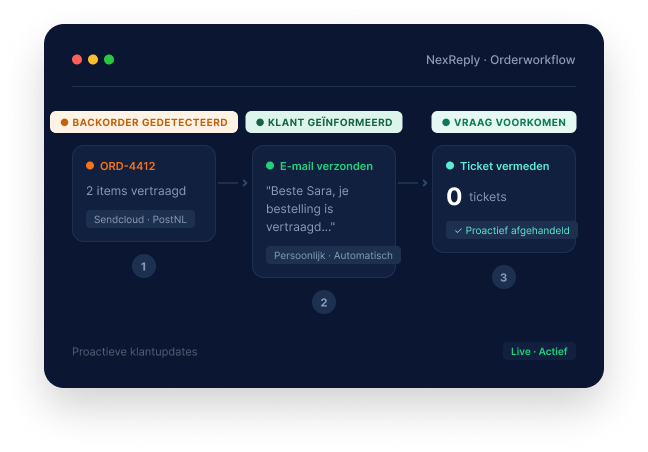Click the green dot beside E-mail verzonden
This screenshot has width=648, height=452.
point(270,166)
